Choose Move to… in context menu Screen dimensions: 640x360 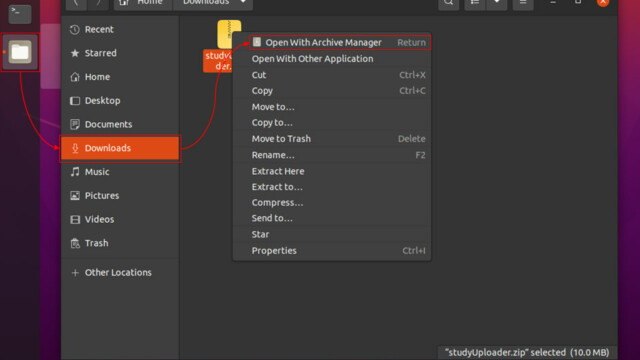pos(332,107)
